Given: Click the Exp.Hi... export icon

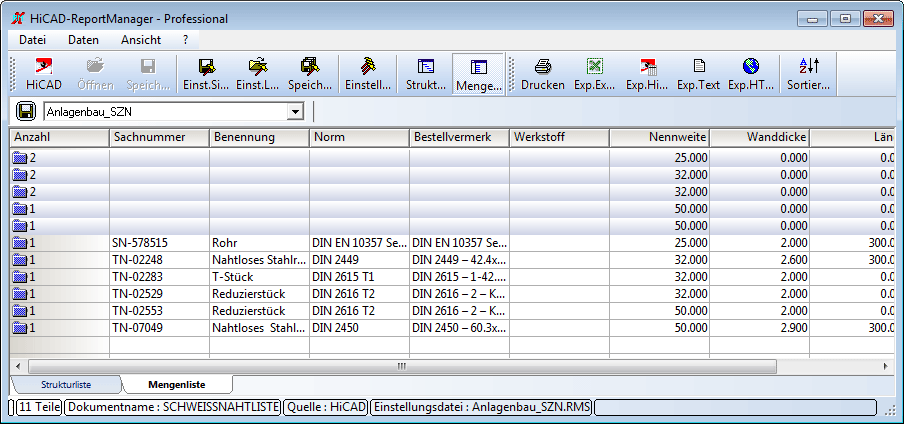Looking at the screenshot, I should (x=647, y=66).
